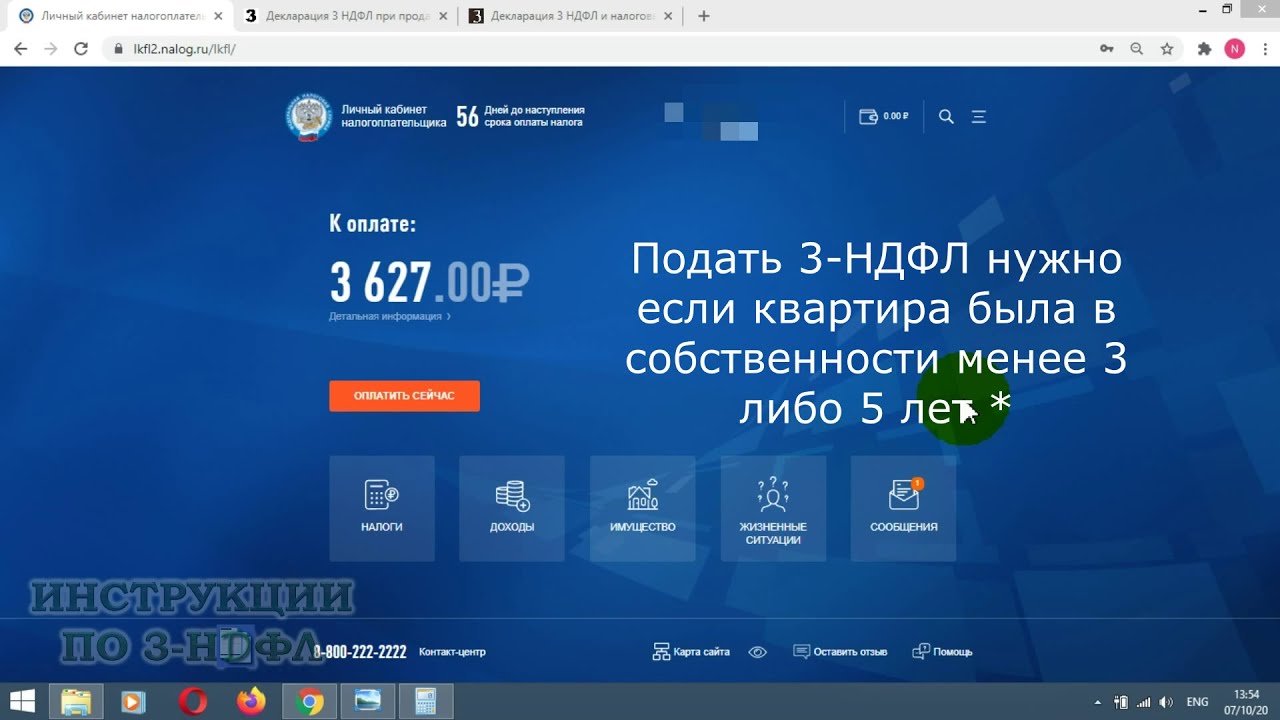Open the Сообщения tile
The image size is (1280, 720).
[904, 508]
